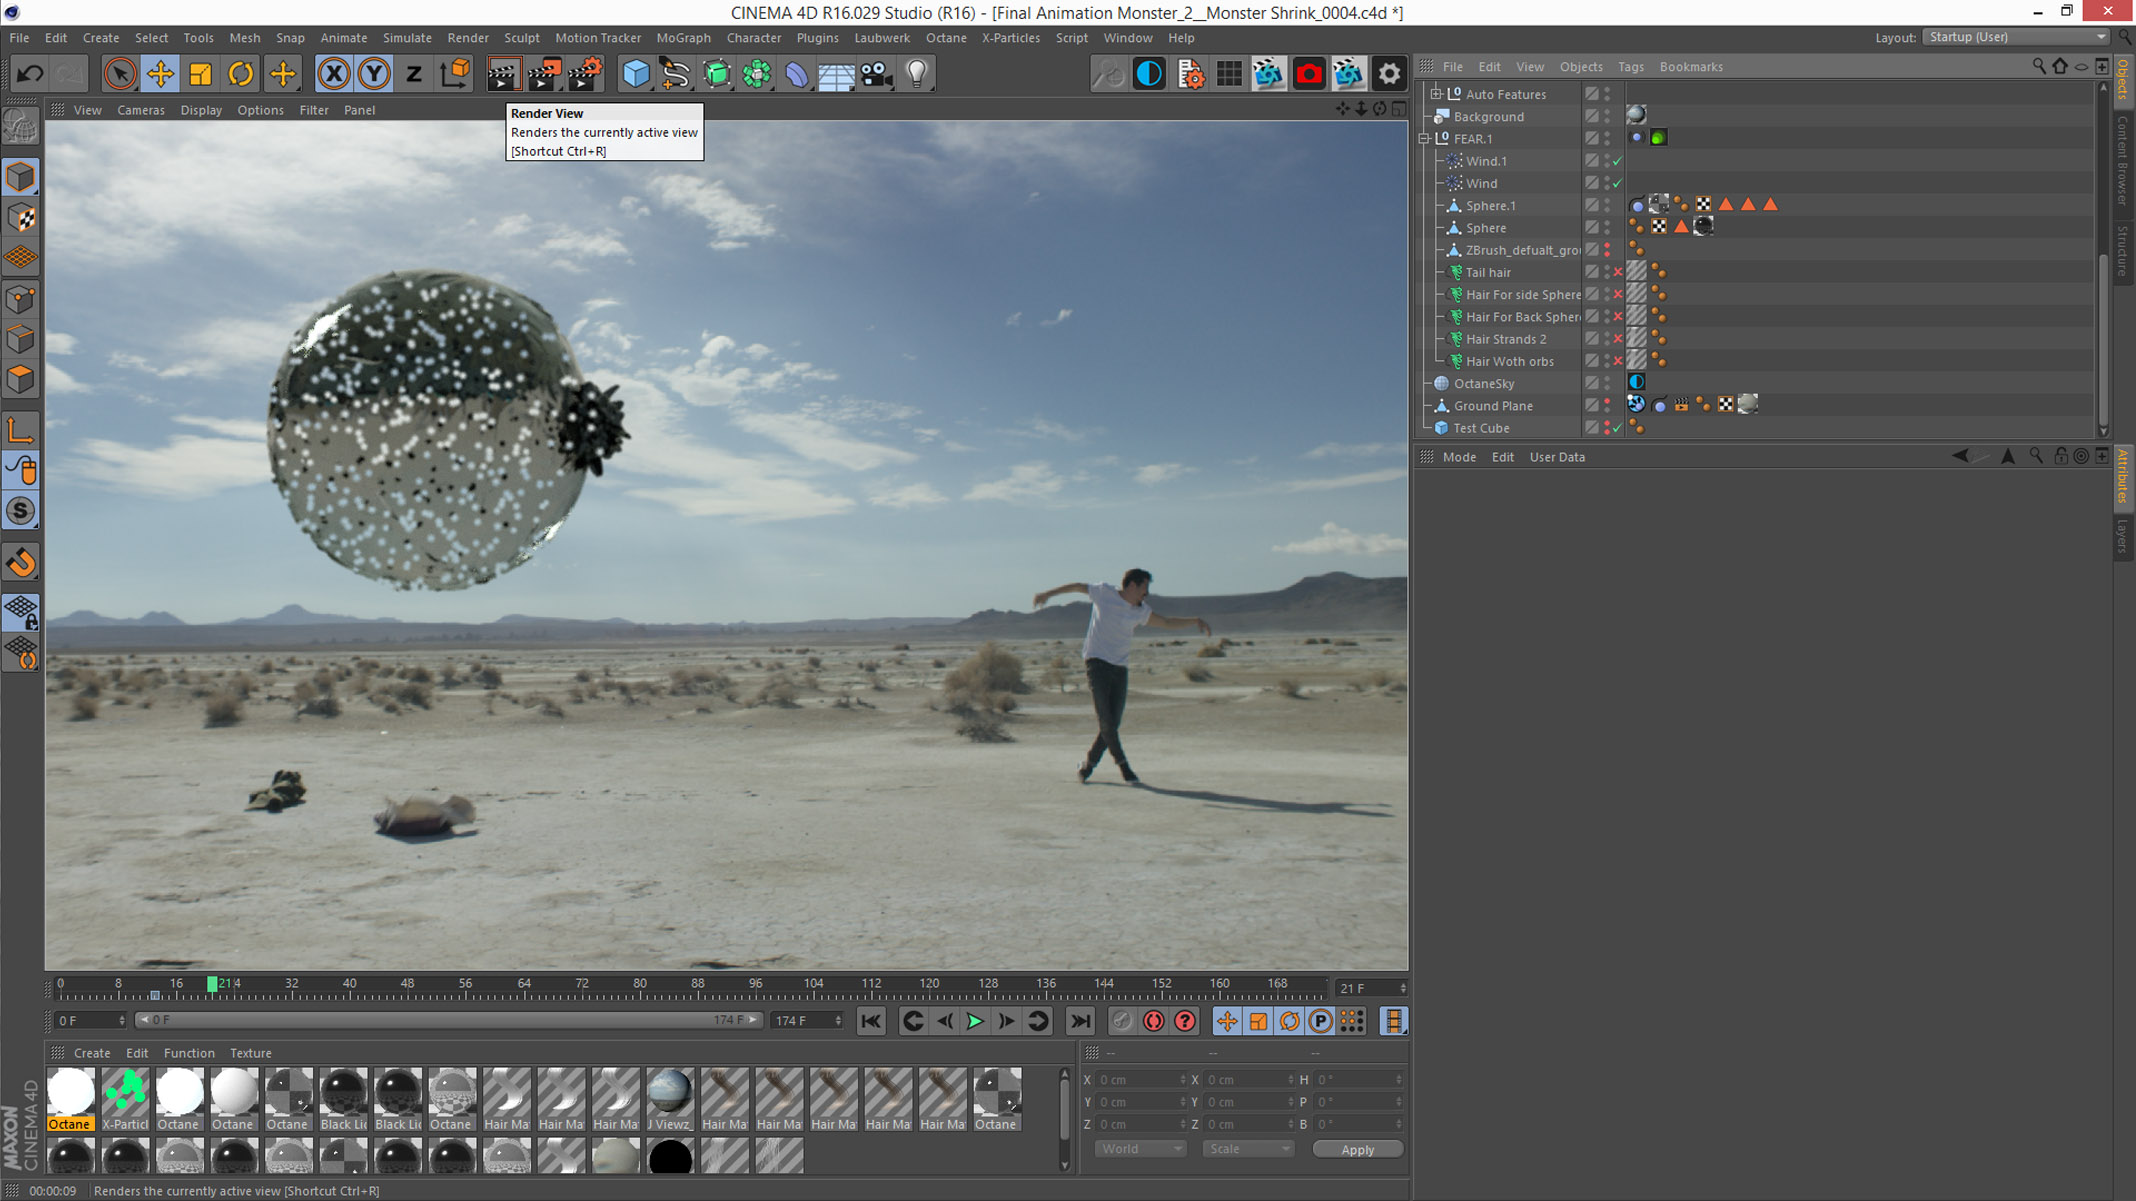This screenshot has height=1201, width=2136.
Task: Collapse the FEAR.1 object hierarchy
Action: coord(1424,139)
